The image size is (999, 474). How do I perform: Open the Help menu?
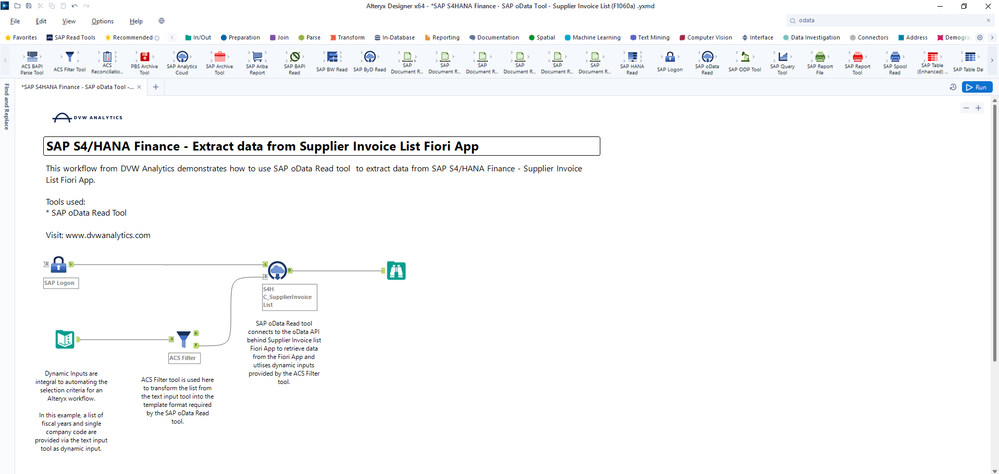tap(136, 21)
